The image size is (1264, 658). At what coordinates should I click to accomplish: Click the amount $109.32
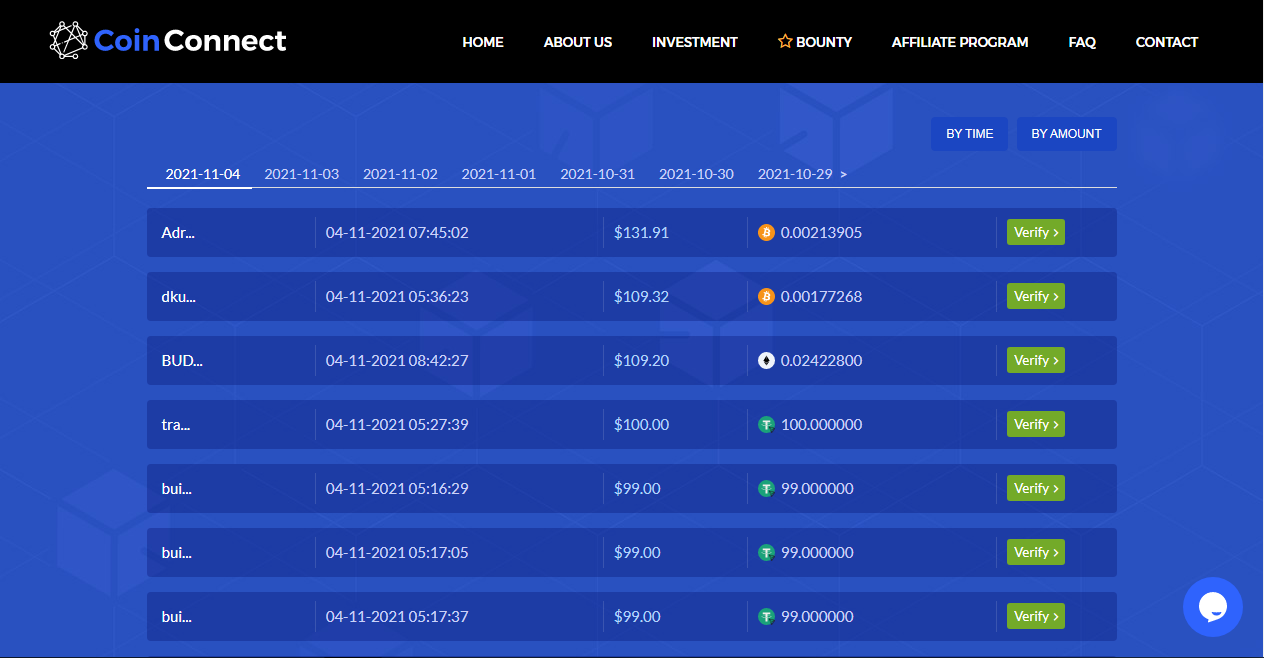[642, 296]
